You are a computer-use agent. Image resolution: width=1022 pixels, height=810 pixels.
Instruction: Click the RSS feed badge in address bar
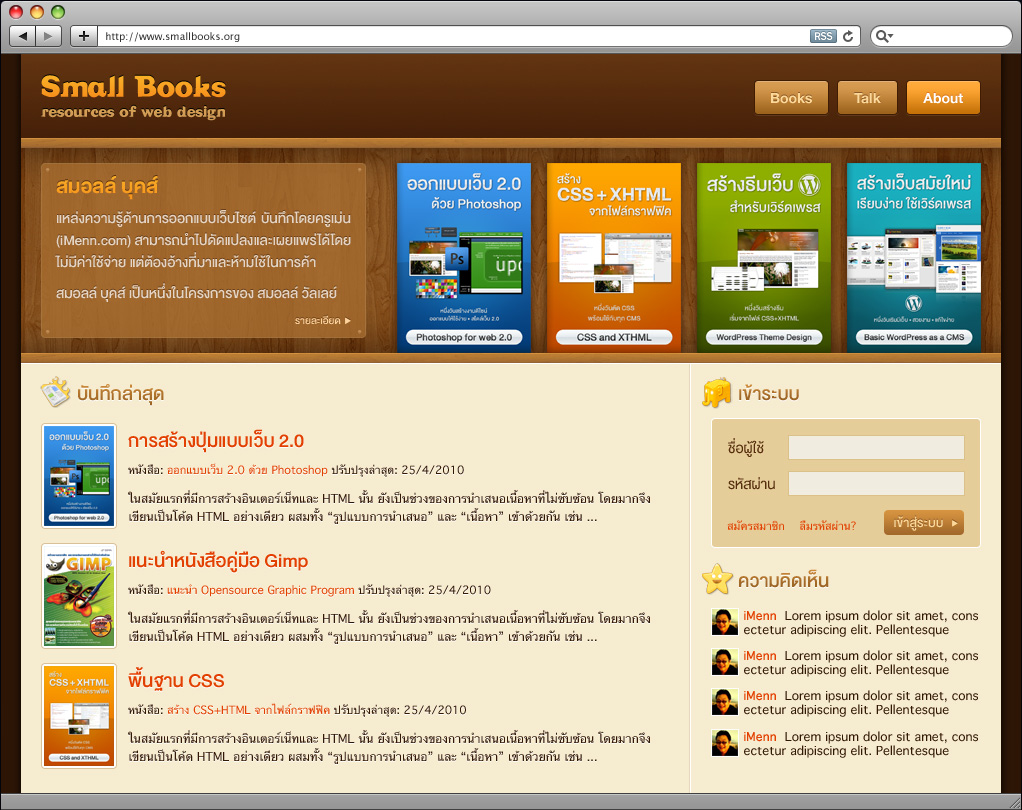click(x=822, y=36)
